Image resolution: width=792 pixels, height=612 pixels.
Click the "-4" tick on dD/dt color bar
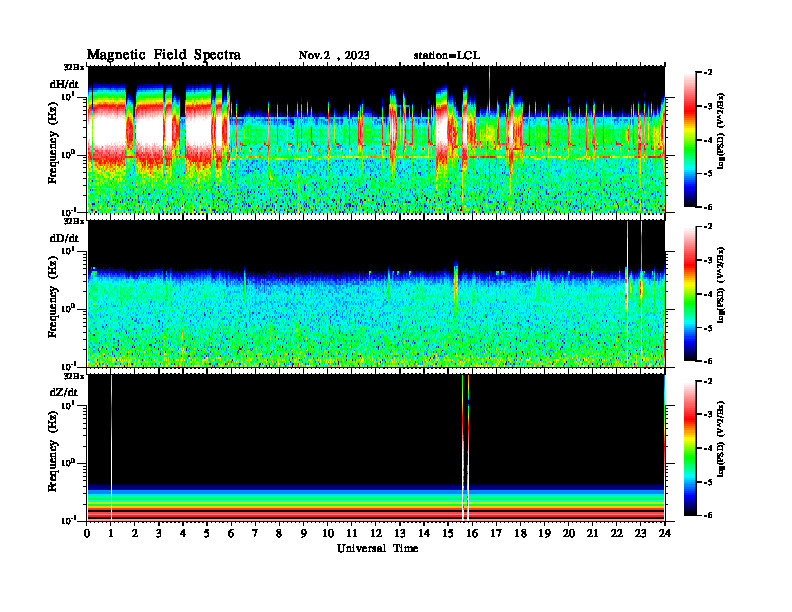(708, 294)
